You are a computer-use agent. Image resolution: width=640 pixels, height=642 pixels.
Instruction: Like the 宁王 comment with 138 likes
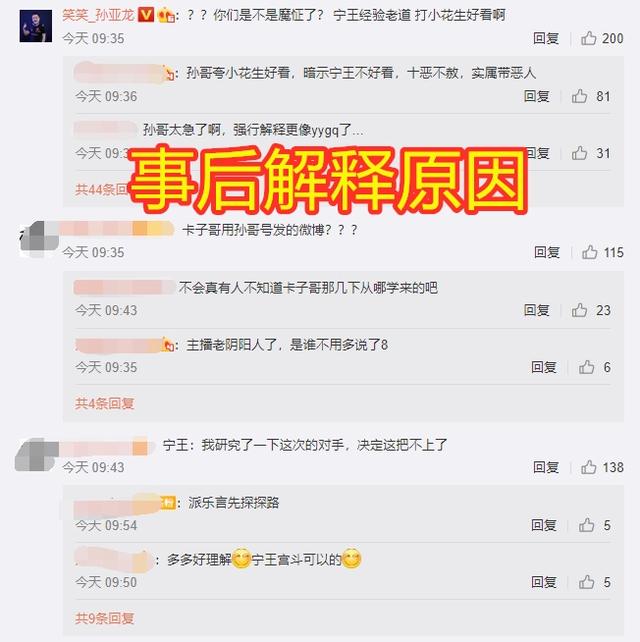(x=588, y=467)
